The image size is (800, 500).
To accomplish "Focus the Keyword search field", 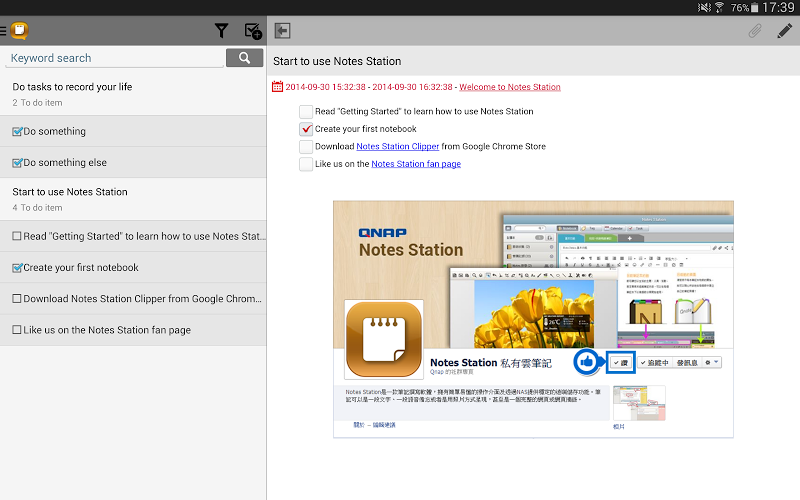I will [115, 58].
